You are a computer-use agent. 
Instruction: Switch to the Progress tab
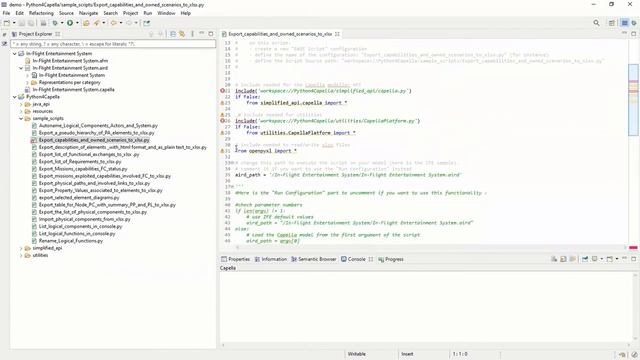[391, 259]
